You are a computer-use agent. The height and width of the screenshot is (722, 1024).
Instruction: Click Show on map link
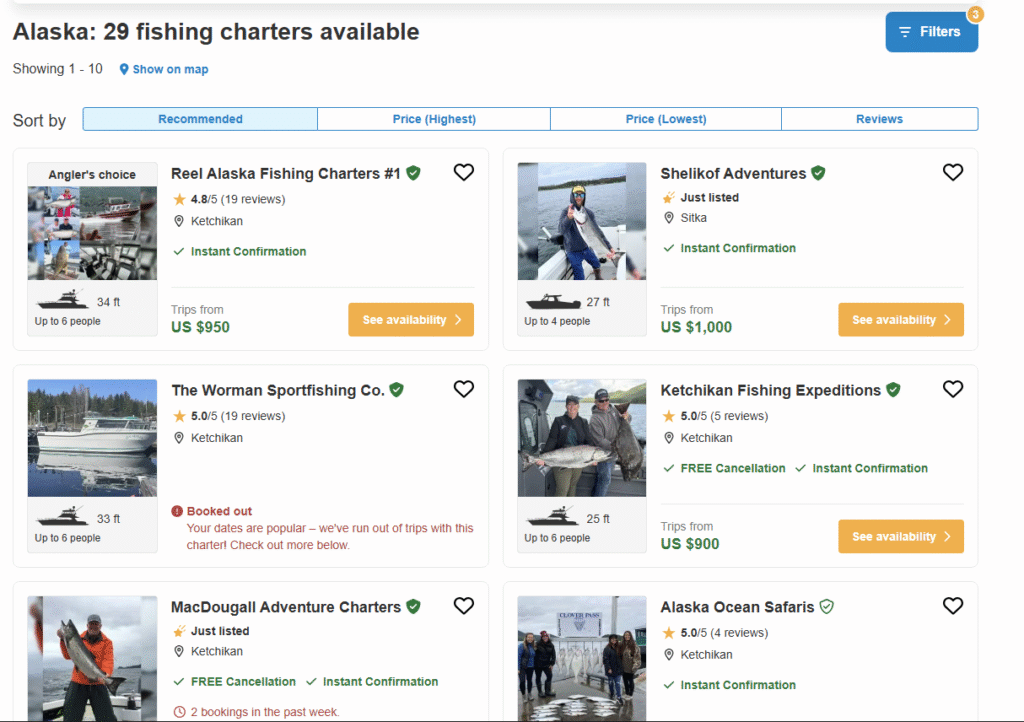[170, 69]
